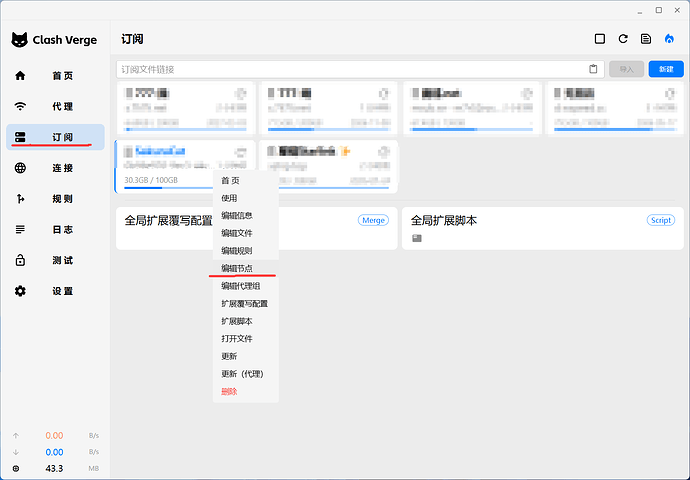Open the 日志 logs sidebar item

coord(55,230)
